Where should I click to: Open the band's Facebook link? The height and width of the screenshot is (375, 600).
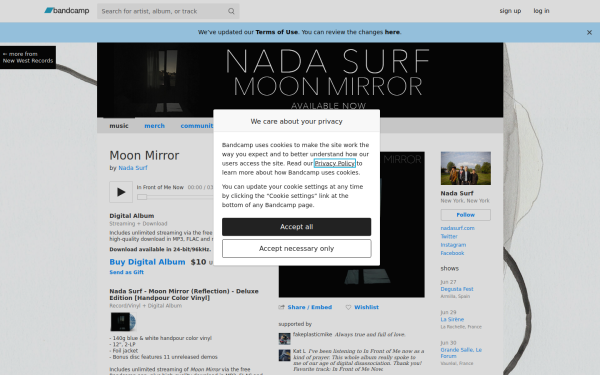coord(452,253)
